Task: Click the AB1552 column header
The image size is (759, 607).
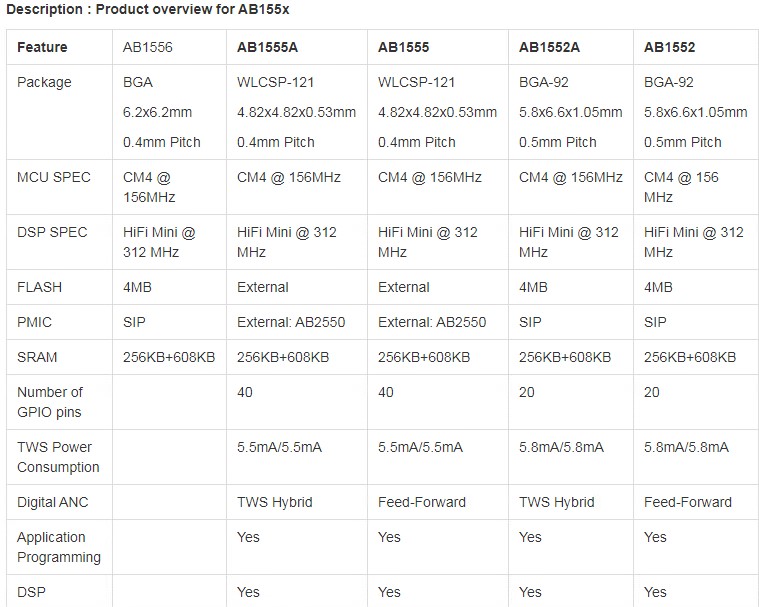Action: [669, 47]
